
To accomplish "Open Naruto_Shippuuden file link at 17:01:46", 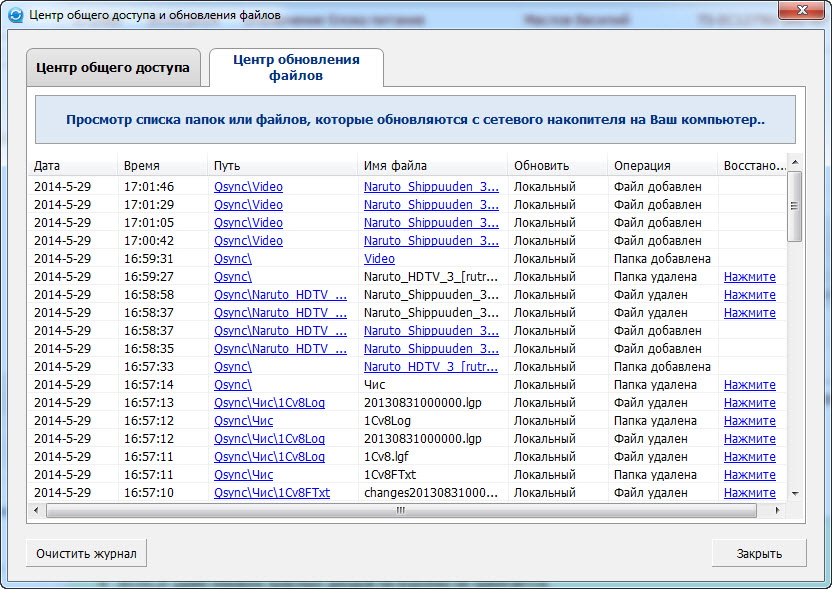I will pyautogui.click(x=431, y=187).
